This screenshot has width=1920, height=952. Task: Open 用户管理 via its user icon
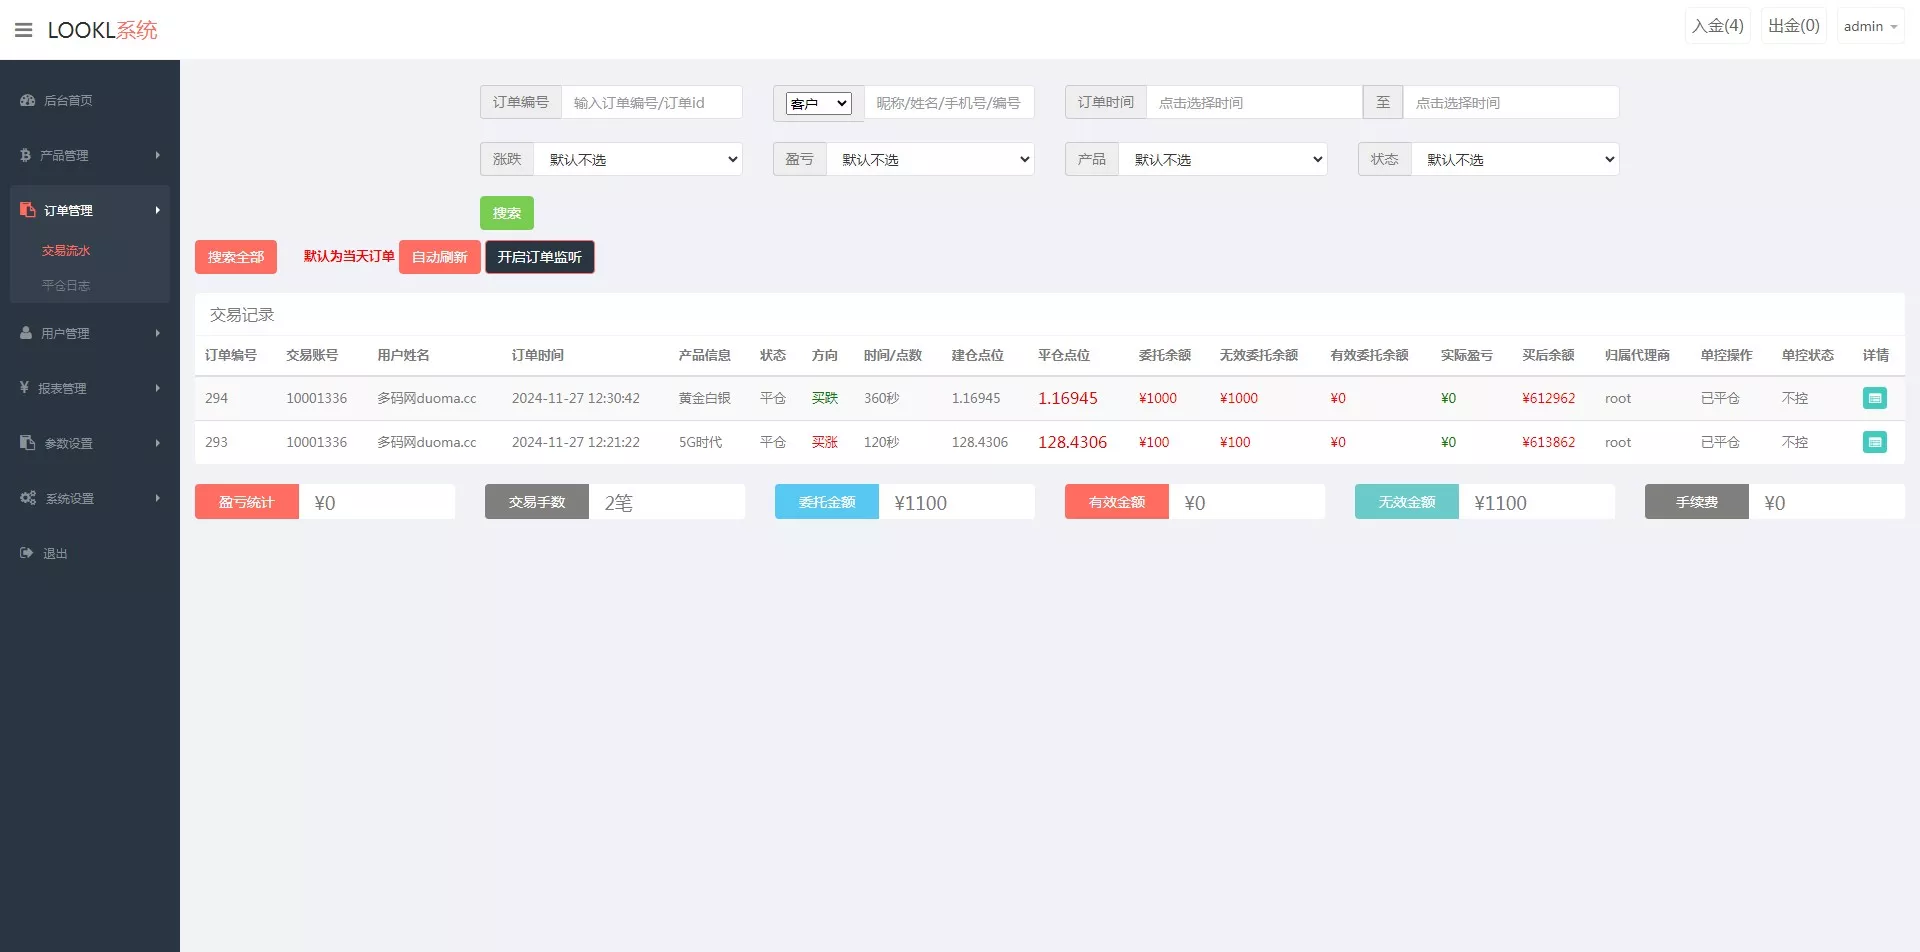click(x=26, y=333)
